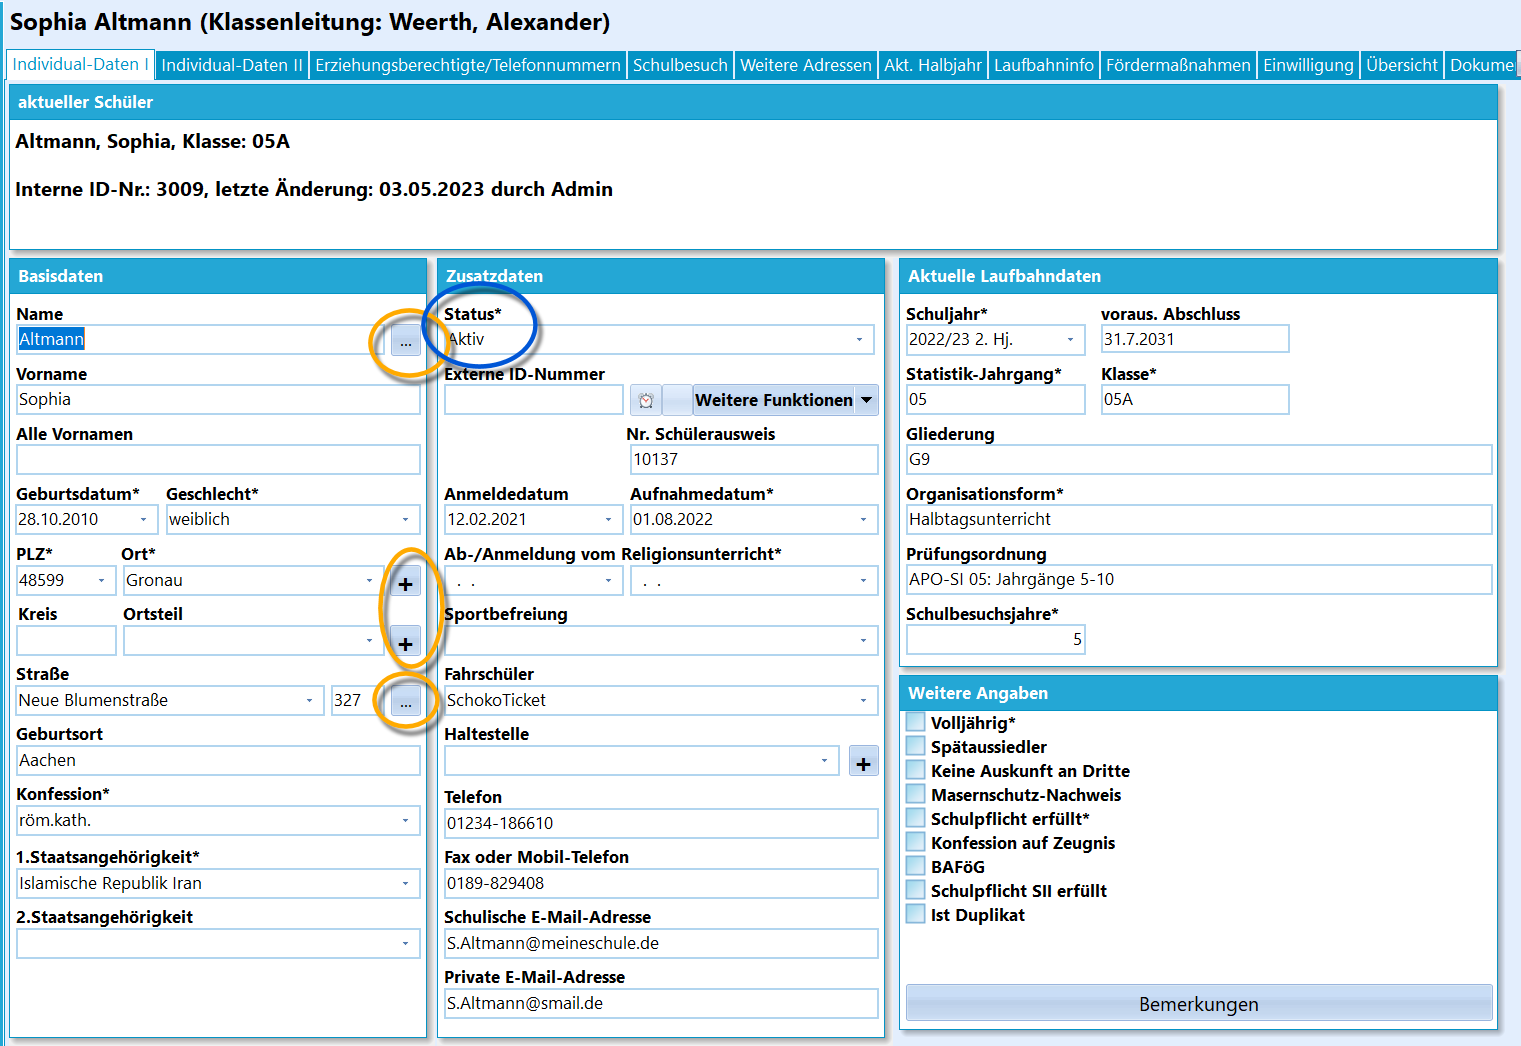Open the Konfession dropdown

(x=405, y=821)
